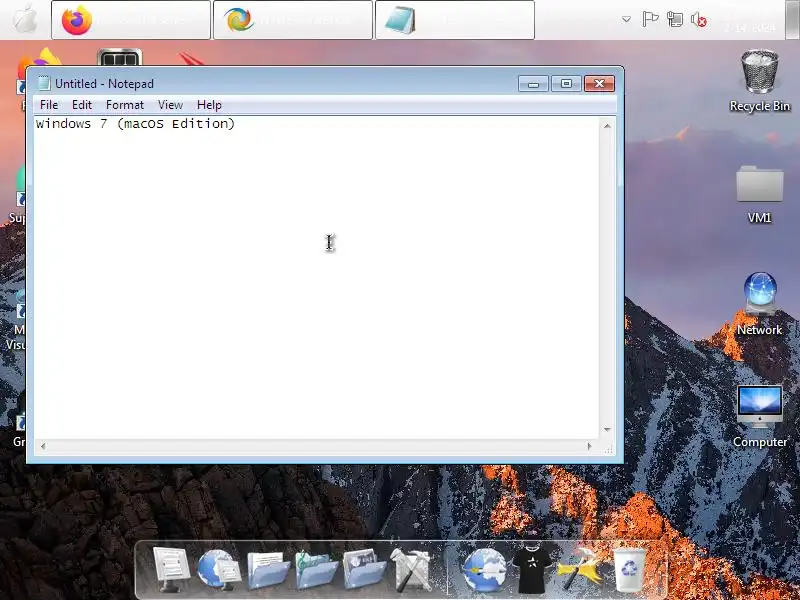Open the Help menu in Notepad
Image resolution: width=800 pixels, height=600 pixels.
point(209,105)
